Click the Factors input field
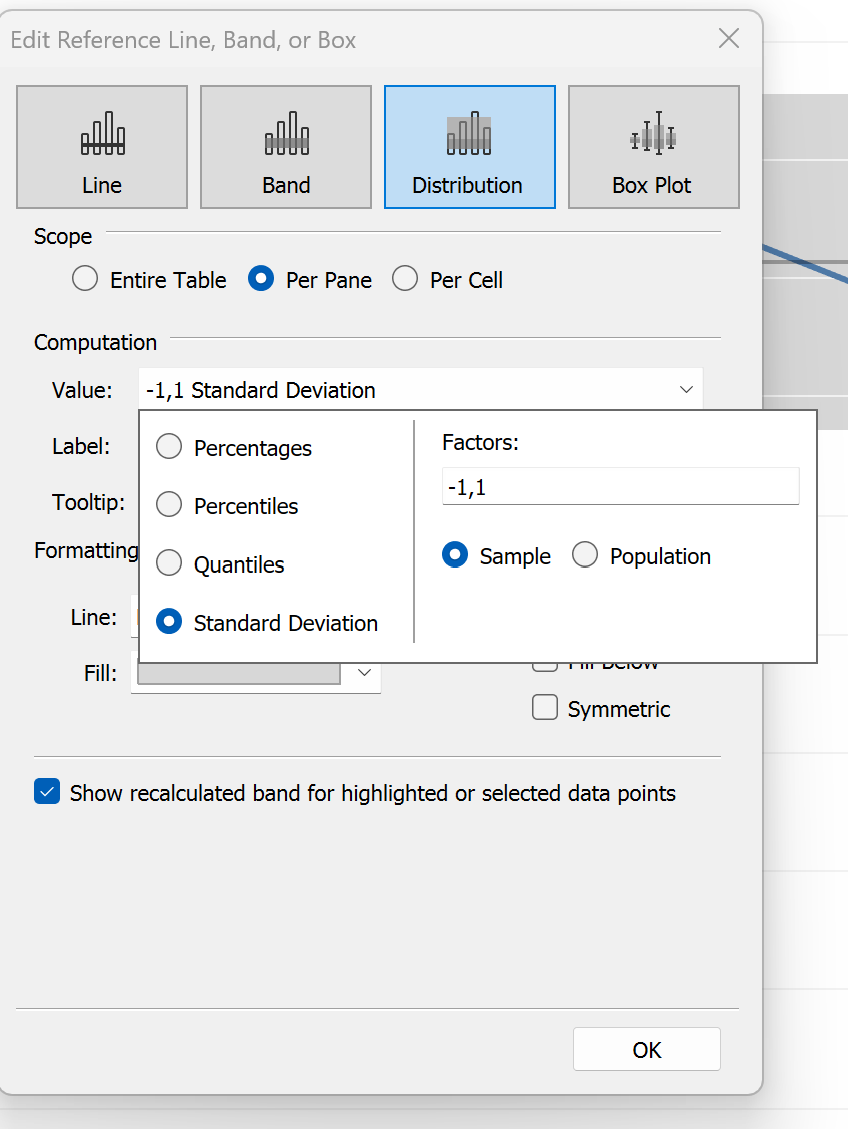Viewport: 848px width, 1130px height. [x=620, y=487]
